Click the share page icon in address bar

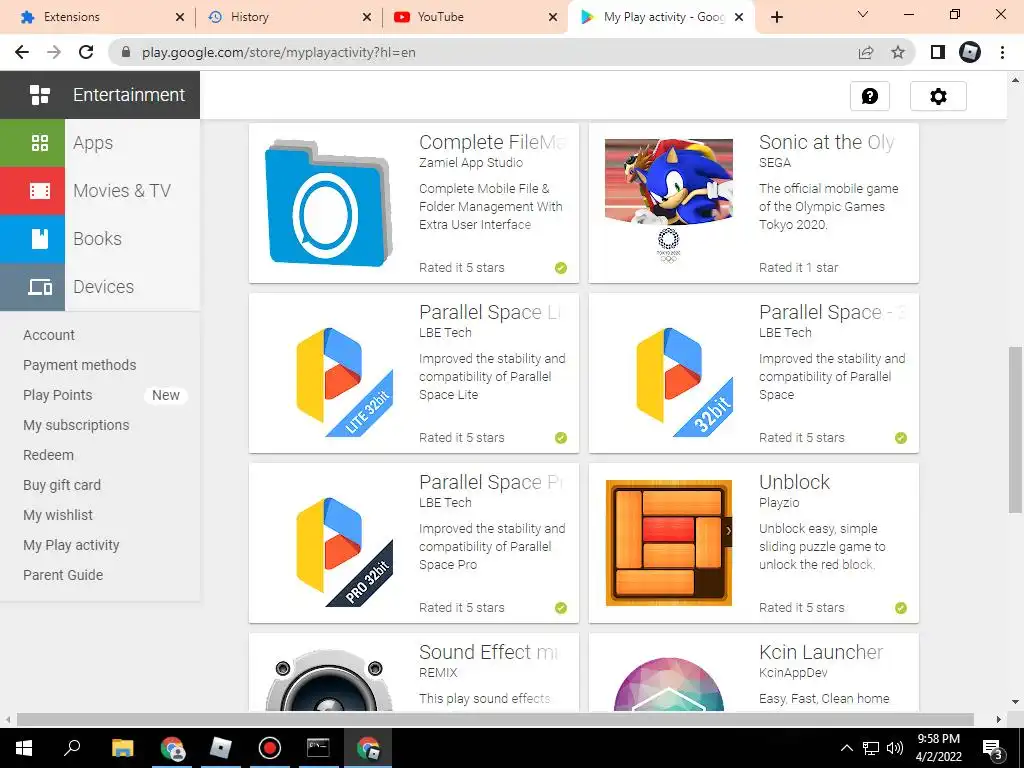point(866,52)
